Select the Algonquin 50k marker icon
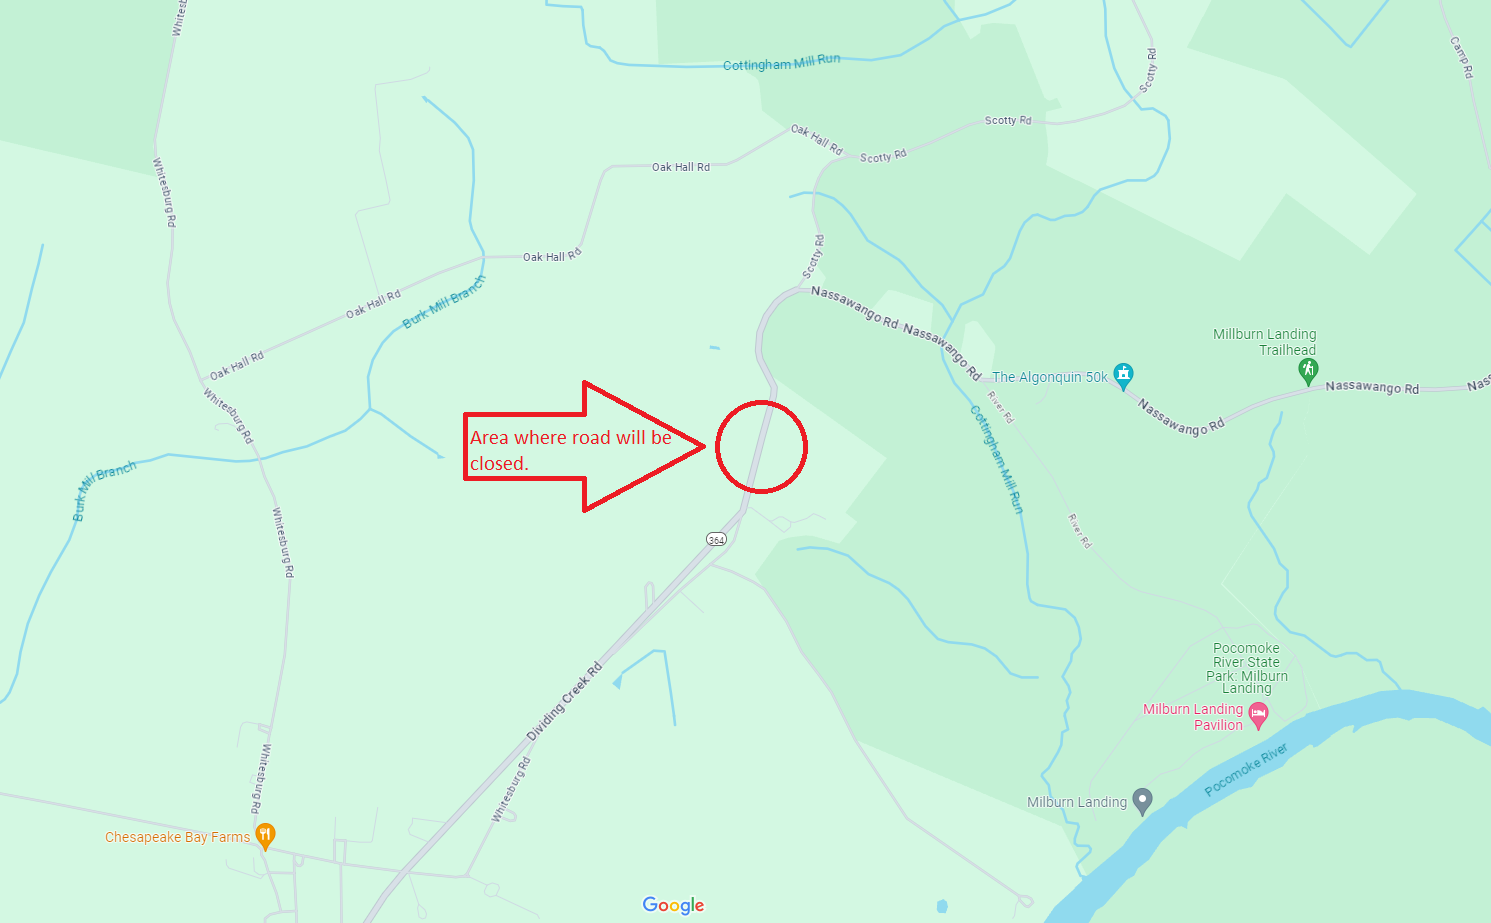 click(1123, 376)
